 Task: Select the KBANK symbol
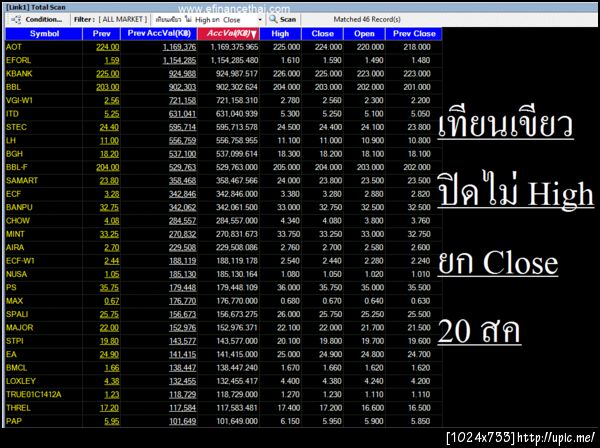tap(19, 74)
